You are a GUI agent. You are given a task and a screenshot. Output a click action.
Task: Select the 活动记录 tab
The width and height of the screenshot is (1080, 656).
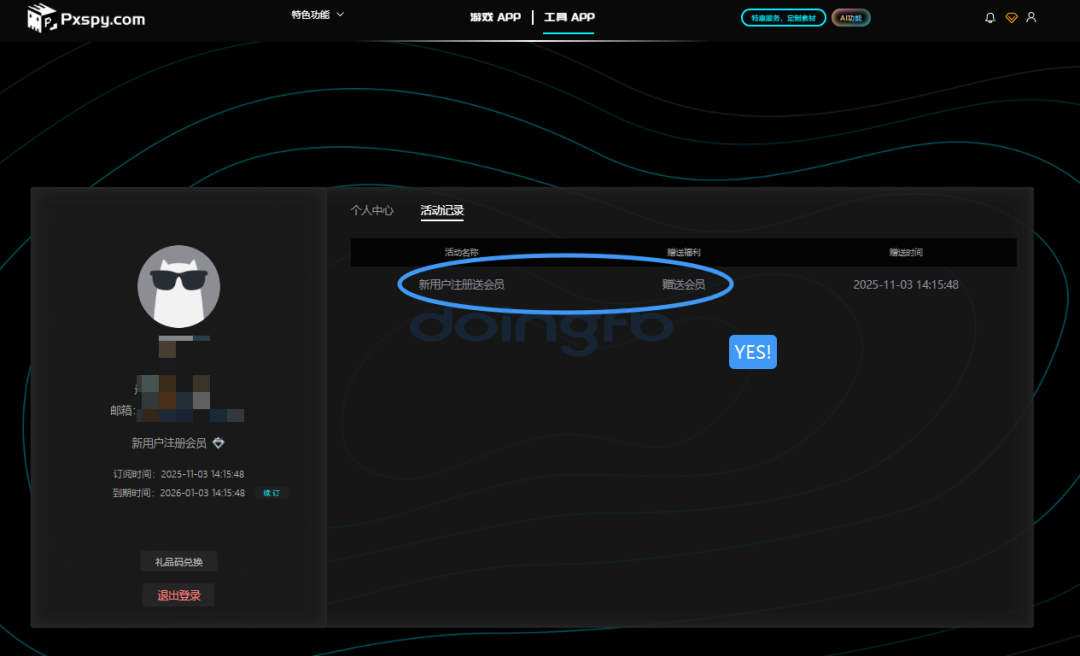click(x=442, y=211)
